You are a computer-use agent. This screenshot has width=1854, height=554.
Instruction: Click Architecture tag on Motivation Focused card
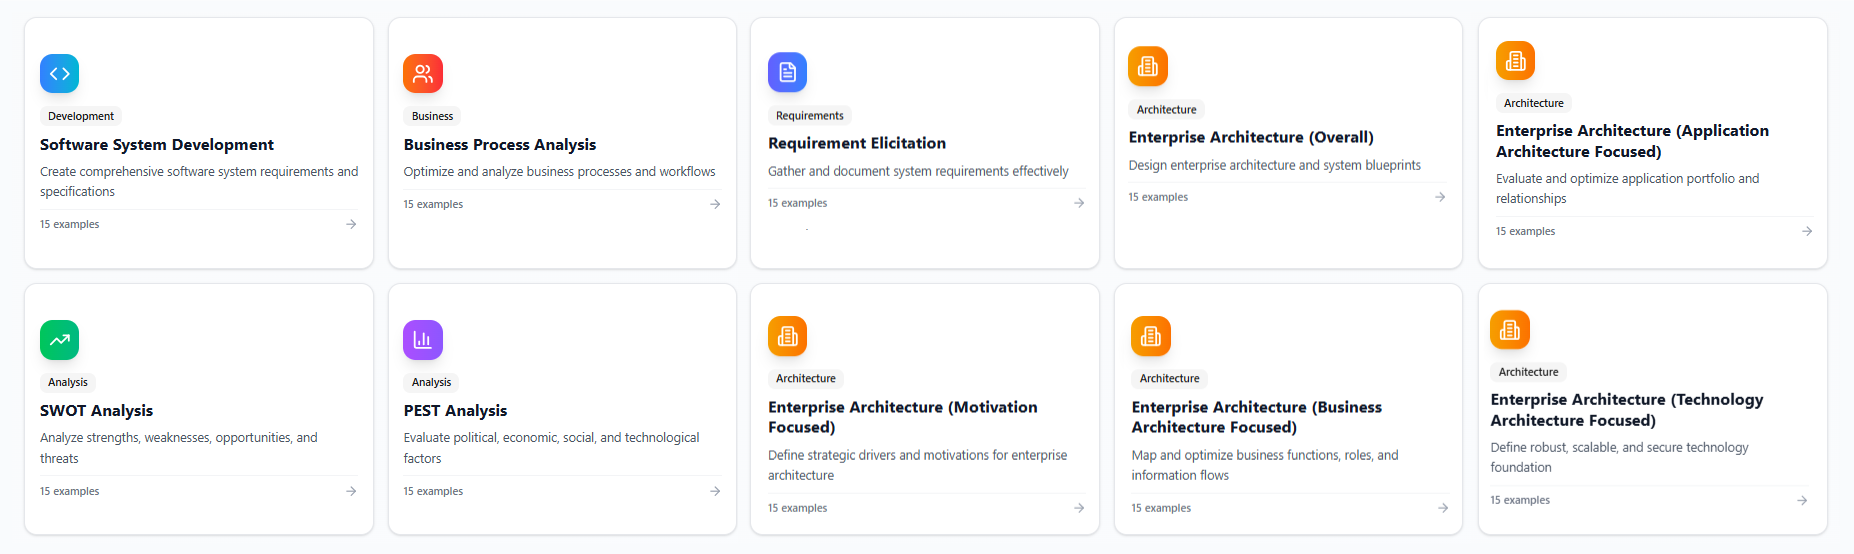[806, 378]
